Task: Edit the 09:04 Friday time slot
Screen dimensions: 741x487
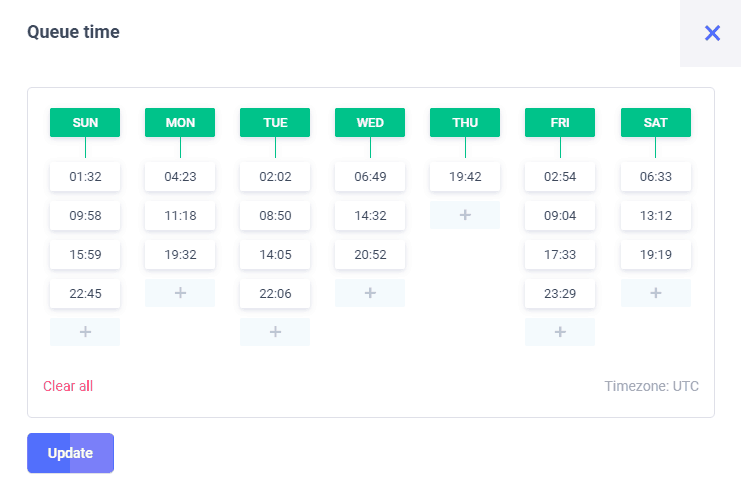Action: point(560,215)
